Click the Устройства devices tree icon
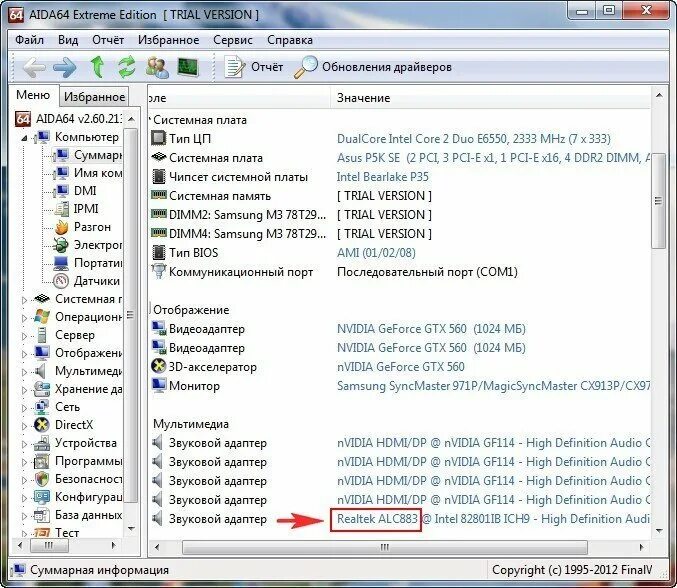 point(42,443)
